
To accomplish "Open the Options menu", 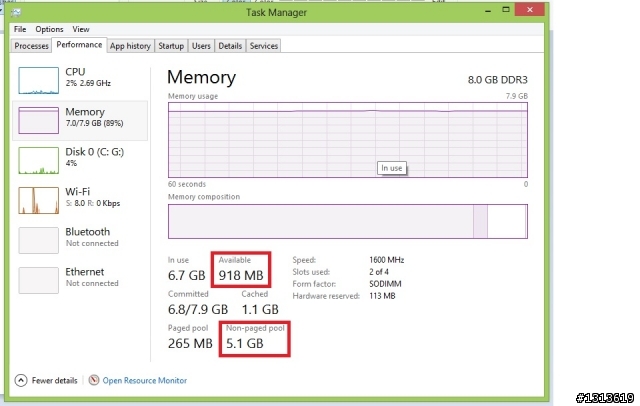I will click(x=49, y=30).
